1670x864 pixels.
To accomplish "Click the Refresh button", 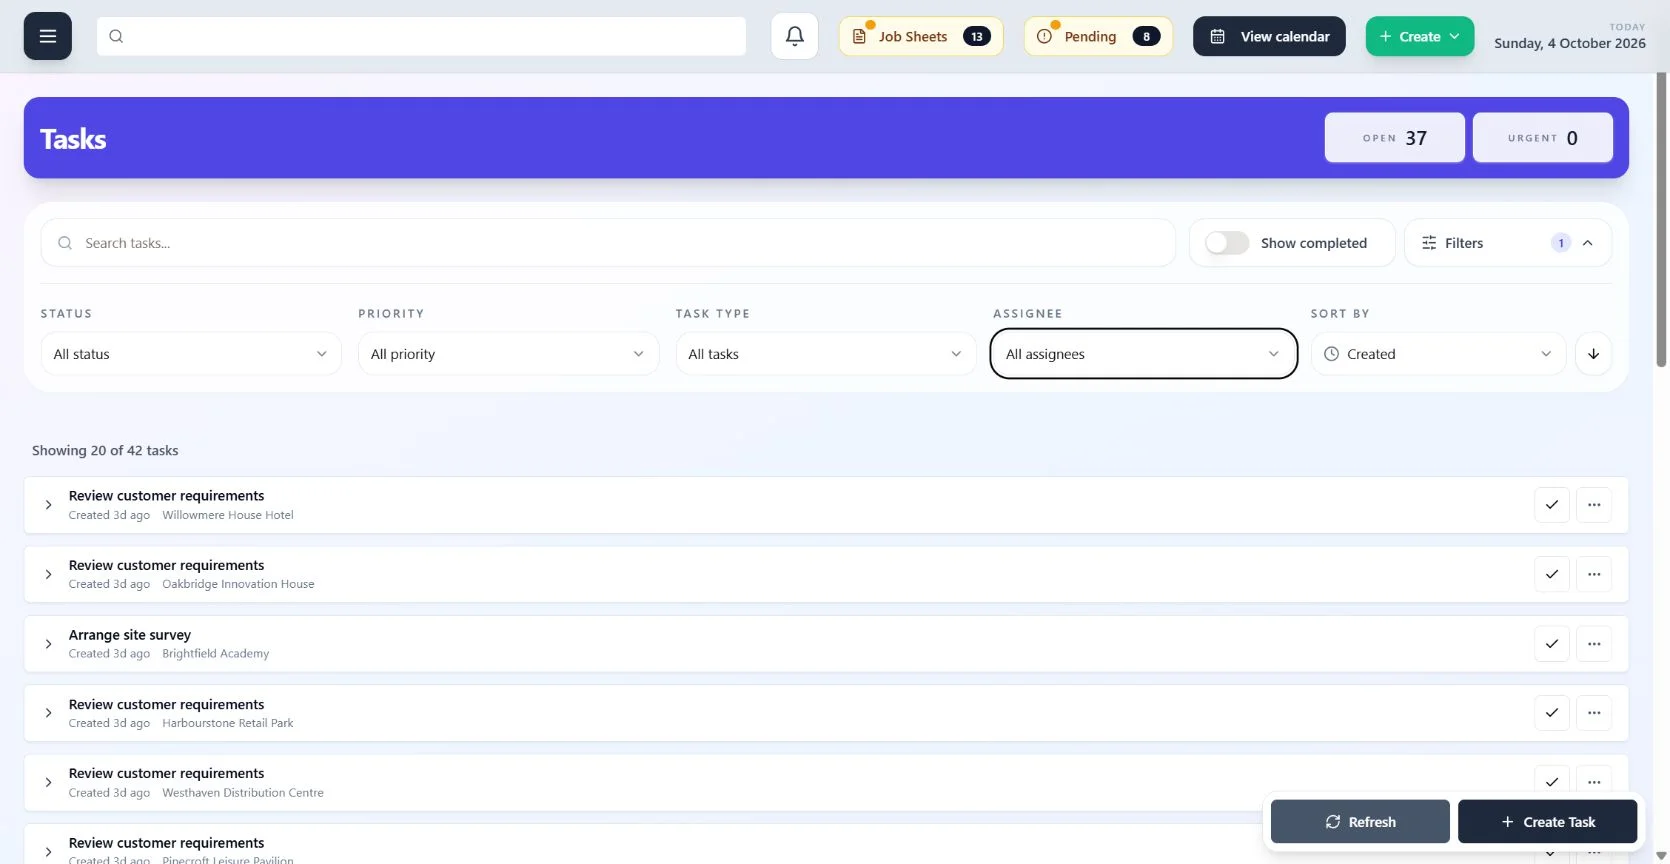I will coord(1360,822).
